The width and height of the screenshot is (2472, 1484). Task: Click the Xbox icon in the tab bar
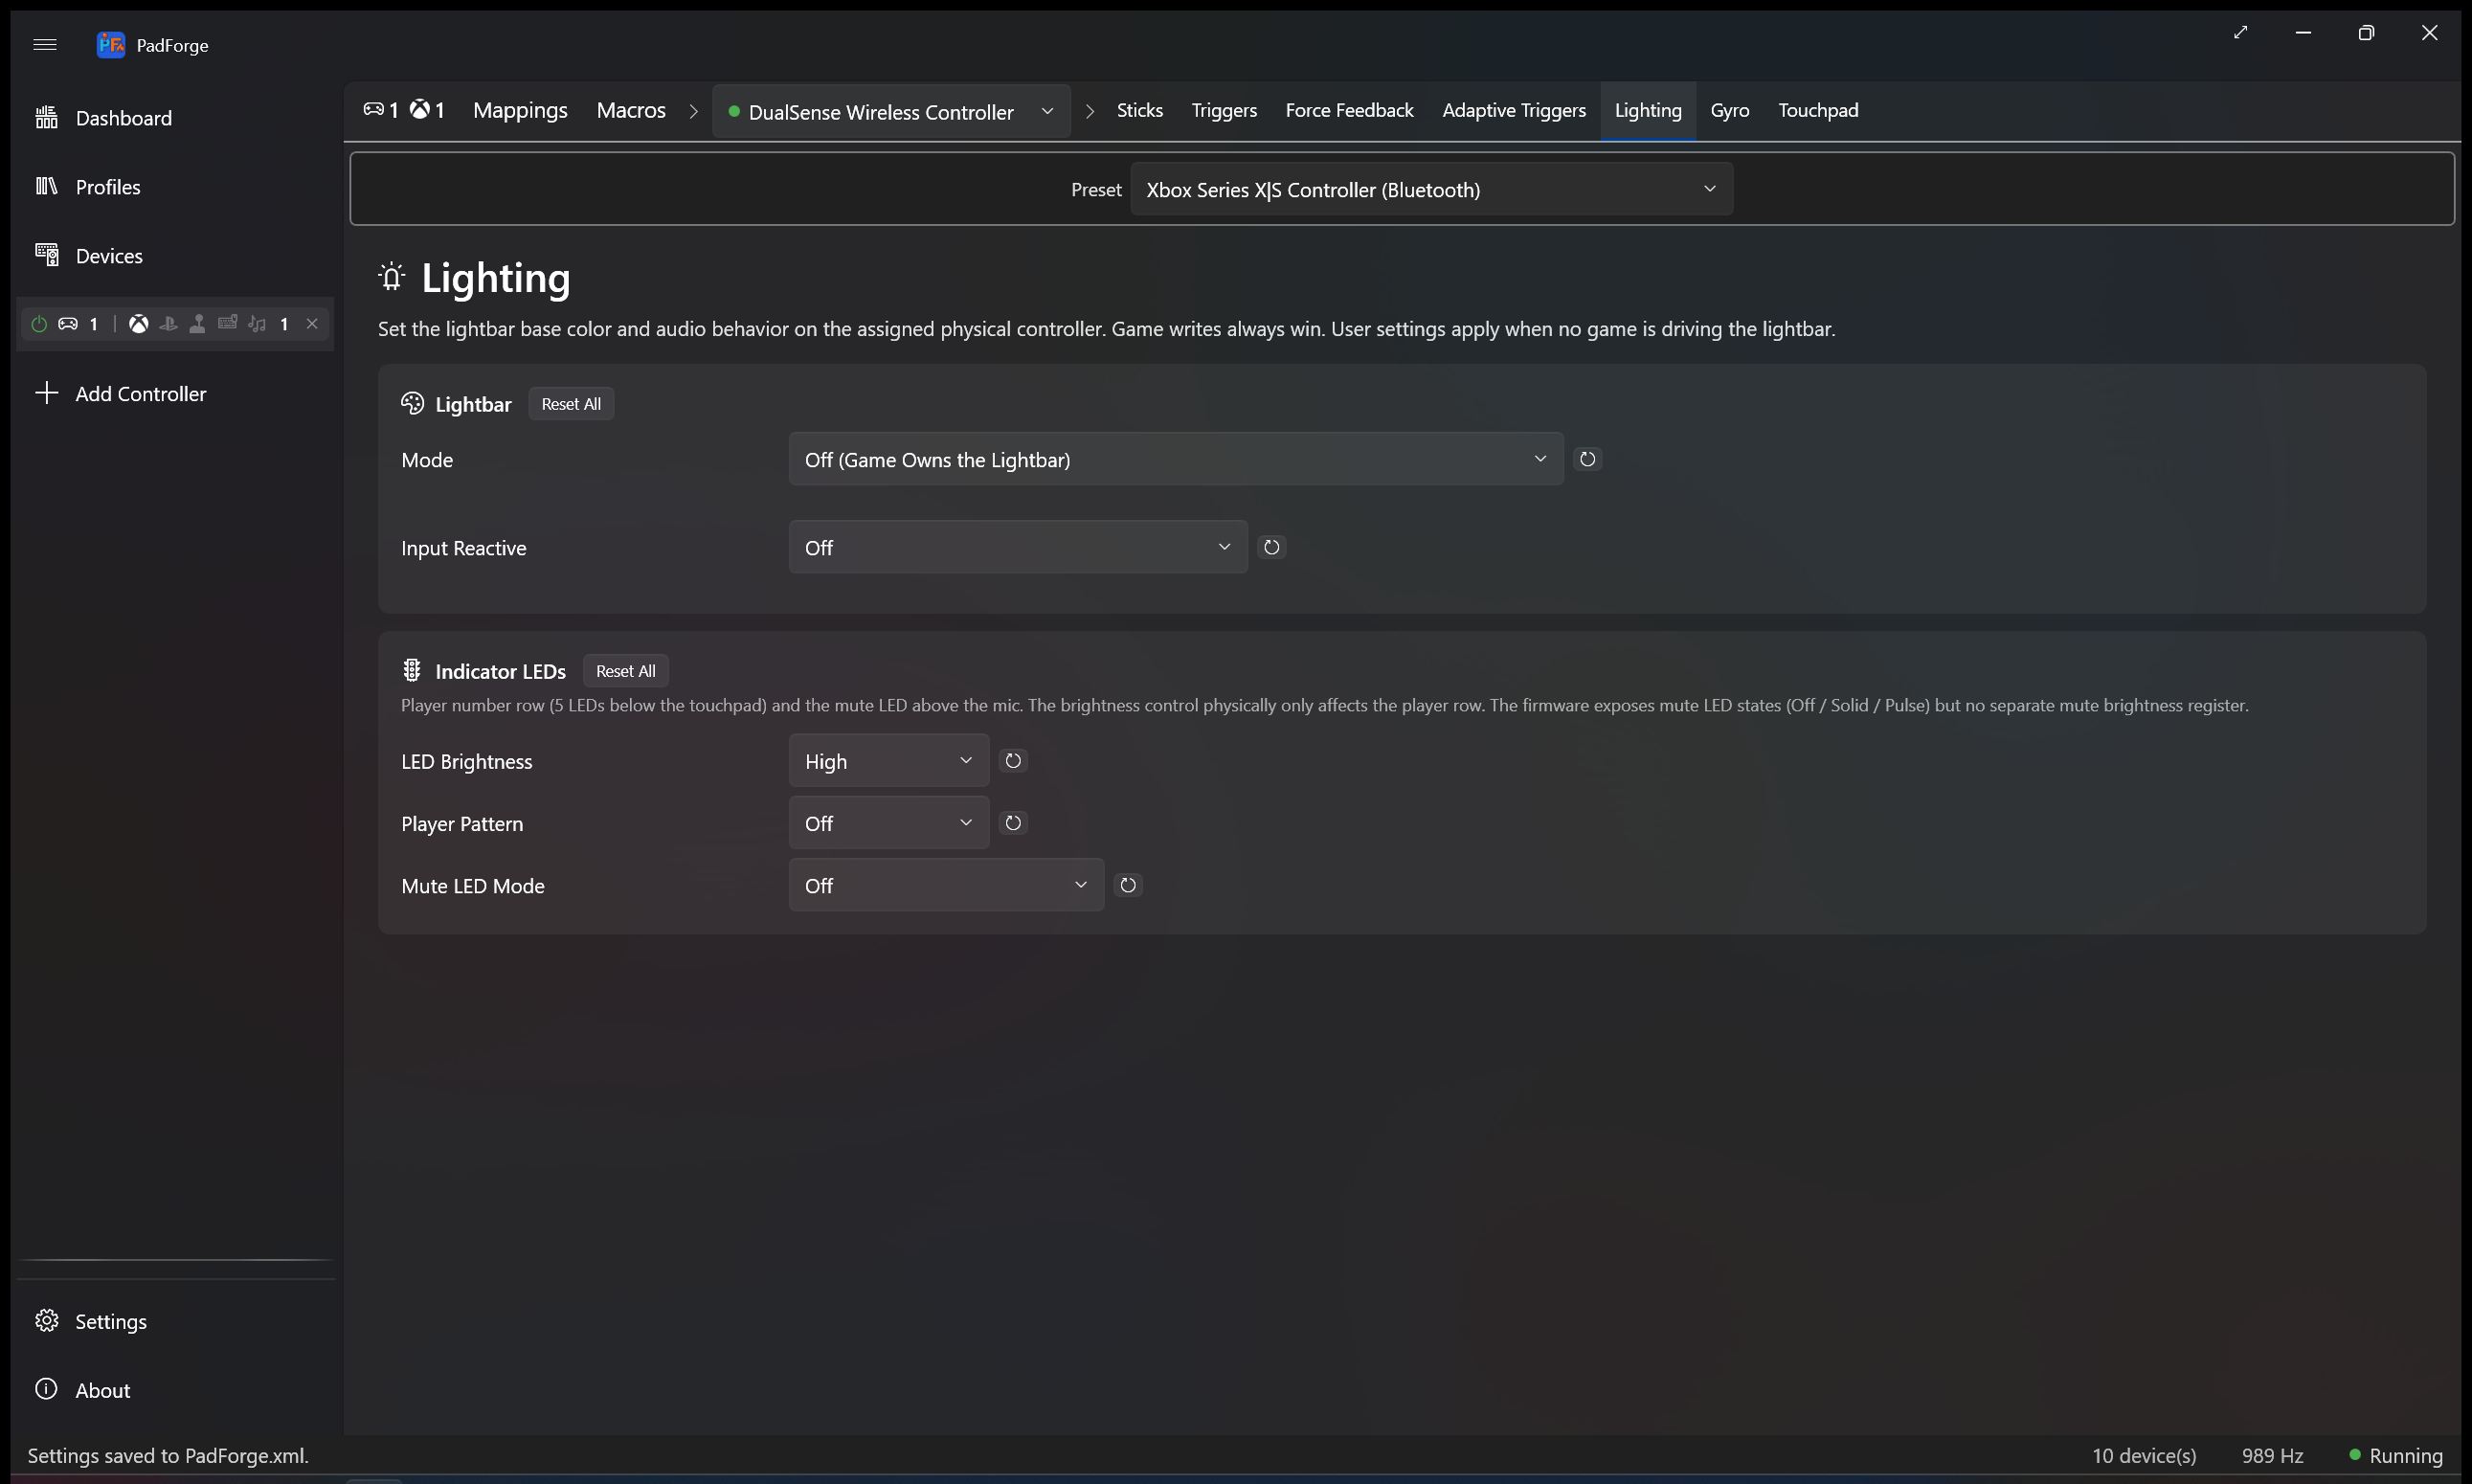coord(420,109)
